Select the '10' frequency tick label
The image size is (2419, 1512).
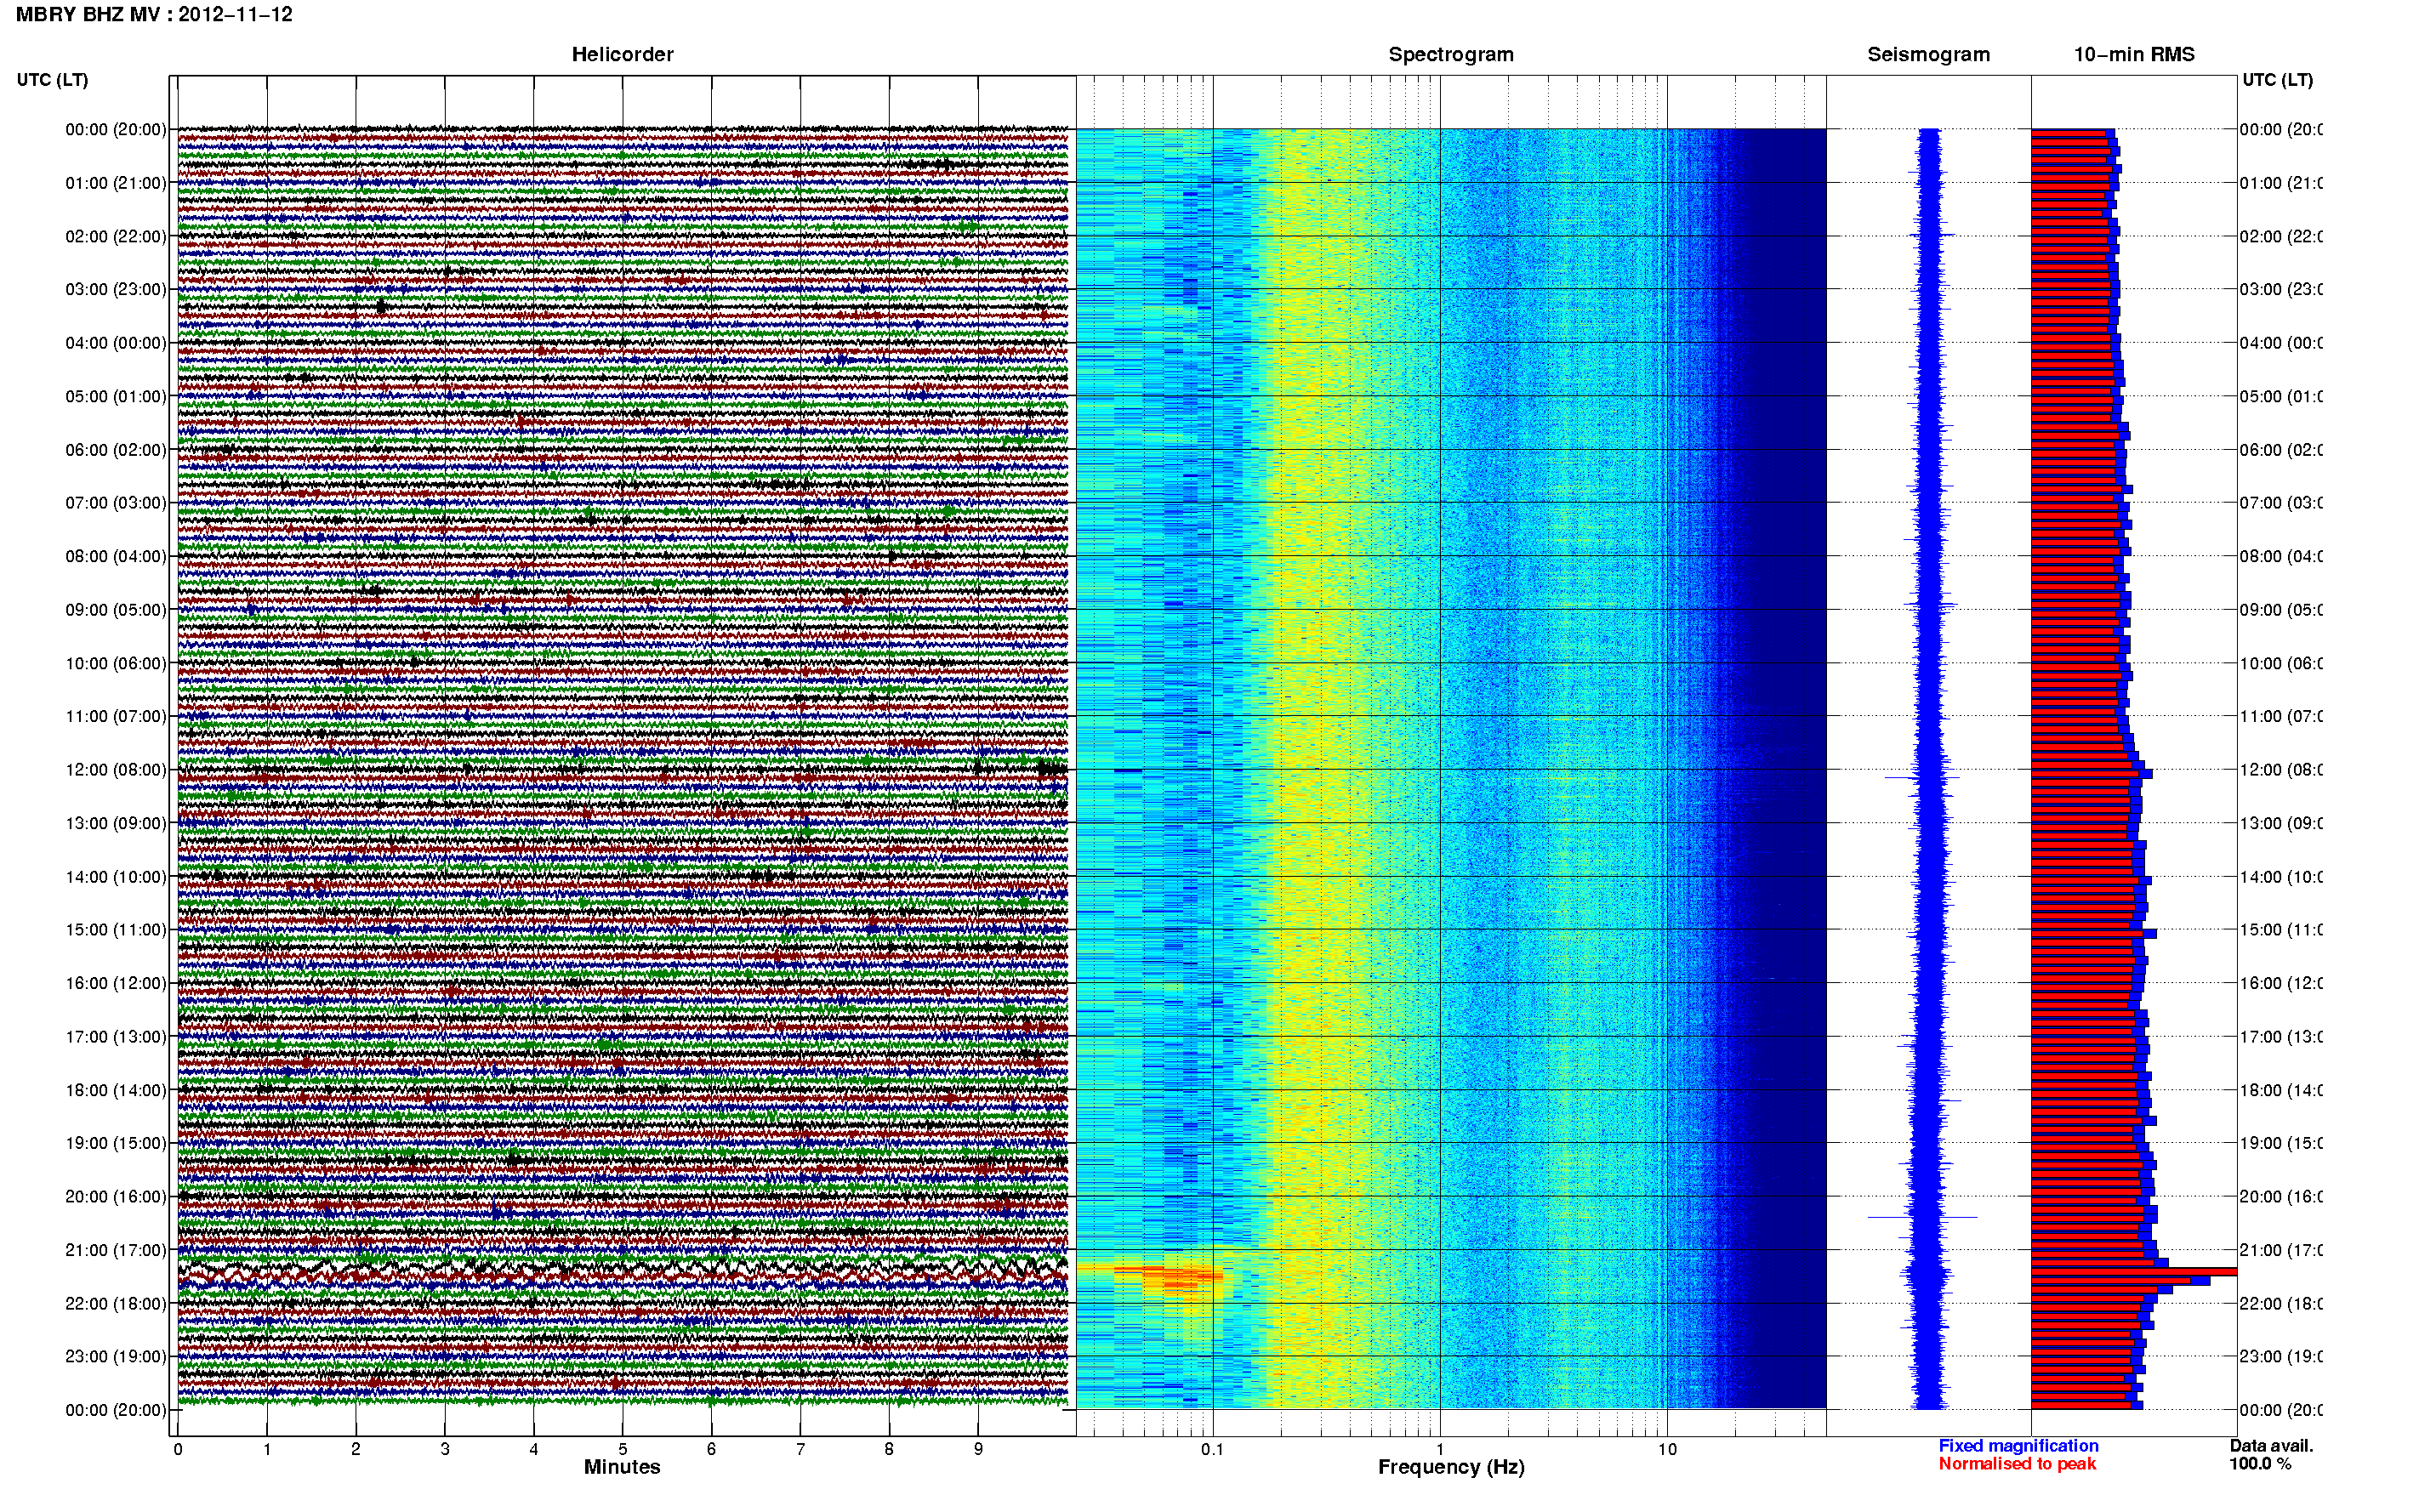[x=1667, y=1449]
